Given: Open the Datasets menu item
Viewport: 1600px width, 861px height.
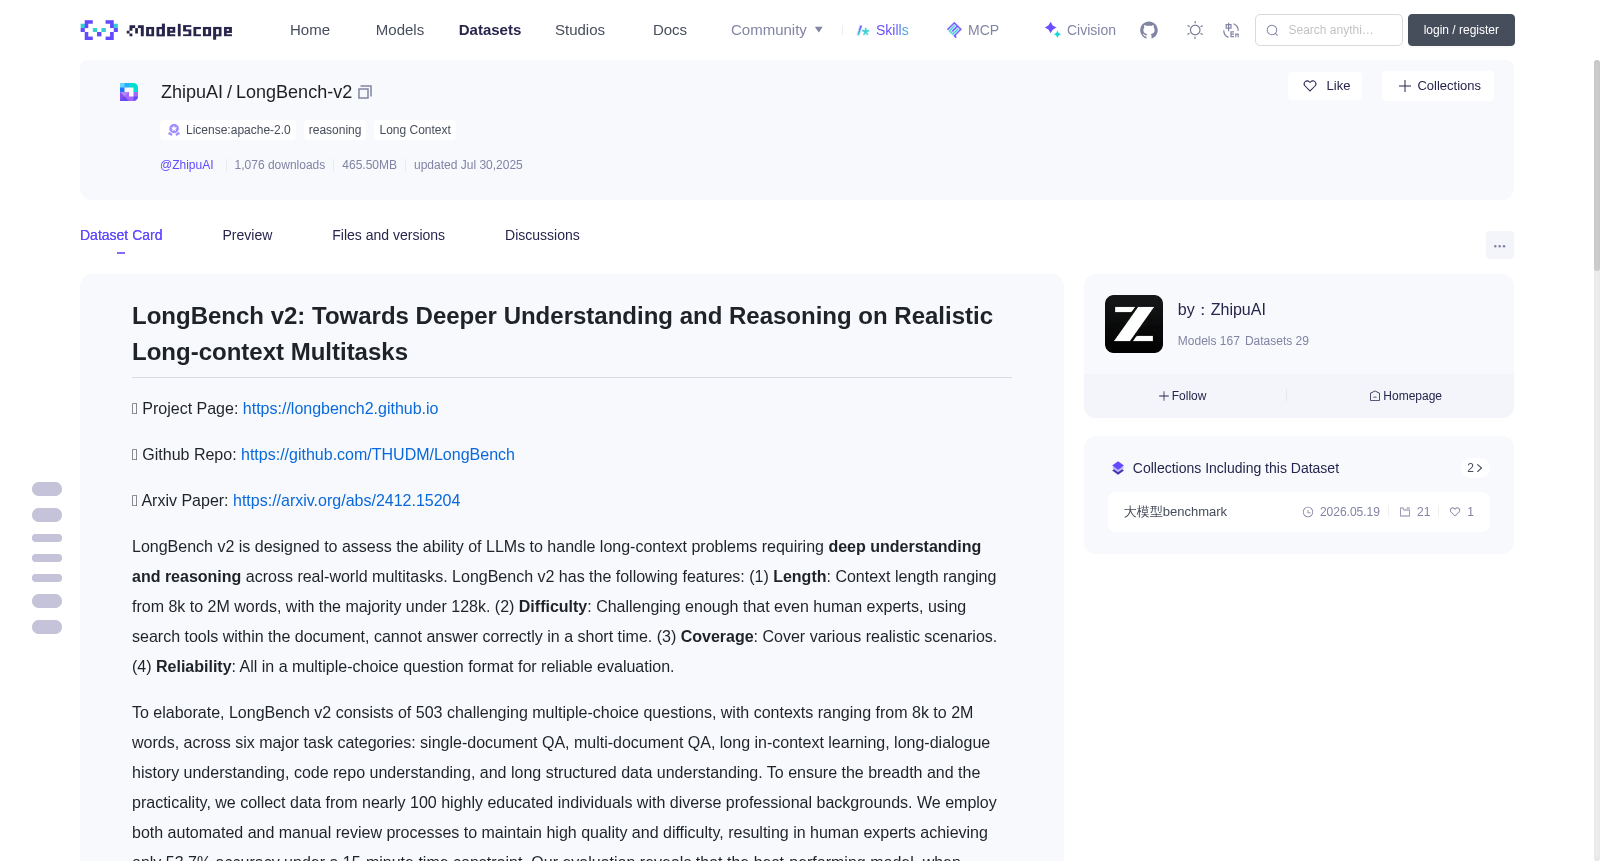Looking at the screenshot, I should [490, 30].
